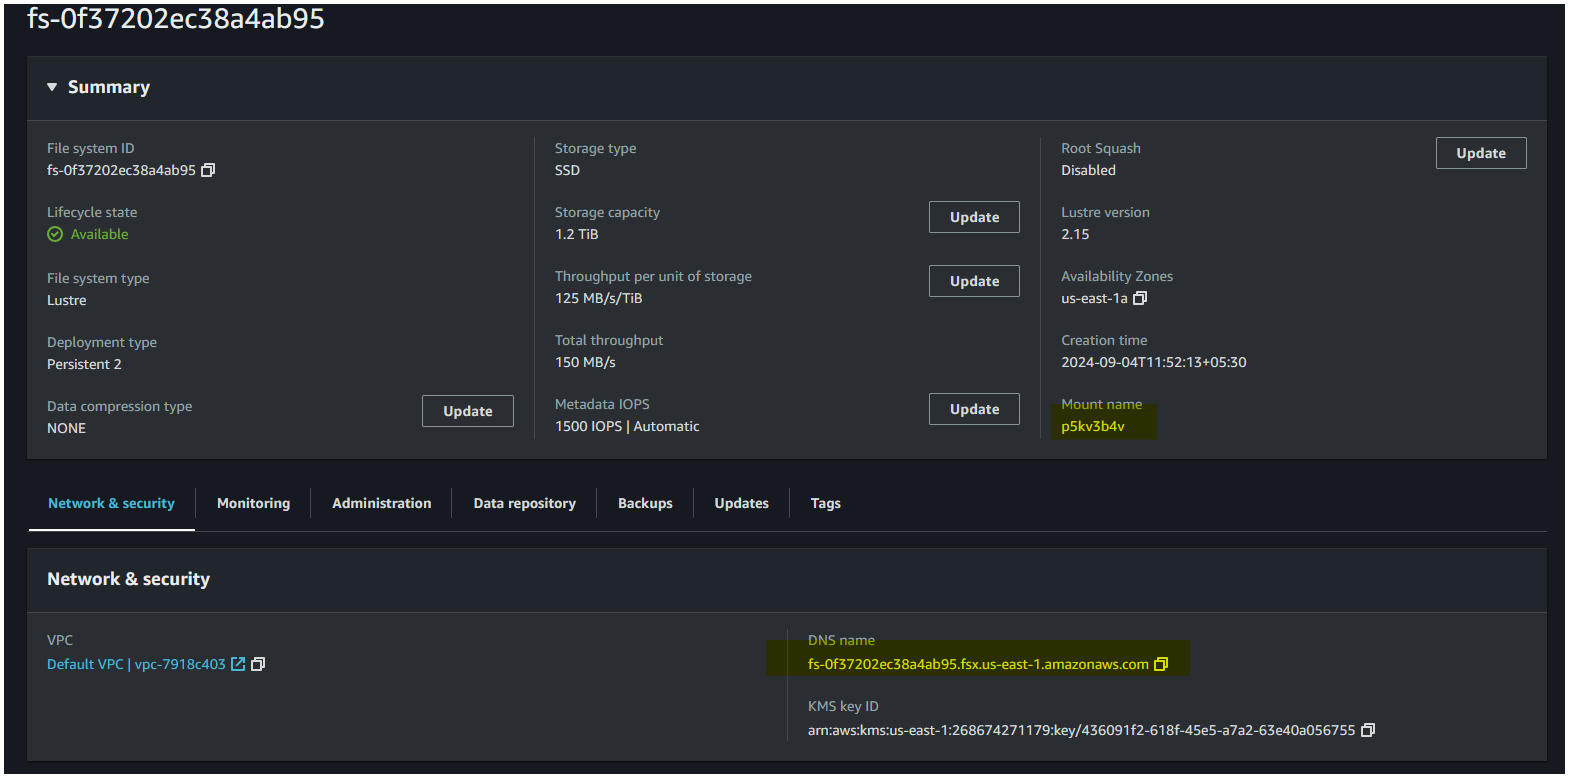Copy the KMS key ARN
1569x778 pixels.
tap(1368, 730)
